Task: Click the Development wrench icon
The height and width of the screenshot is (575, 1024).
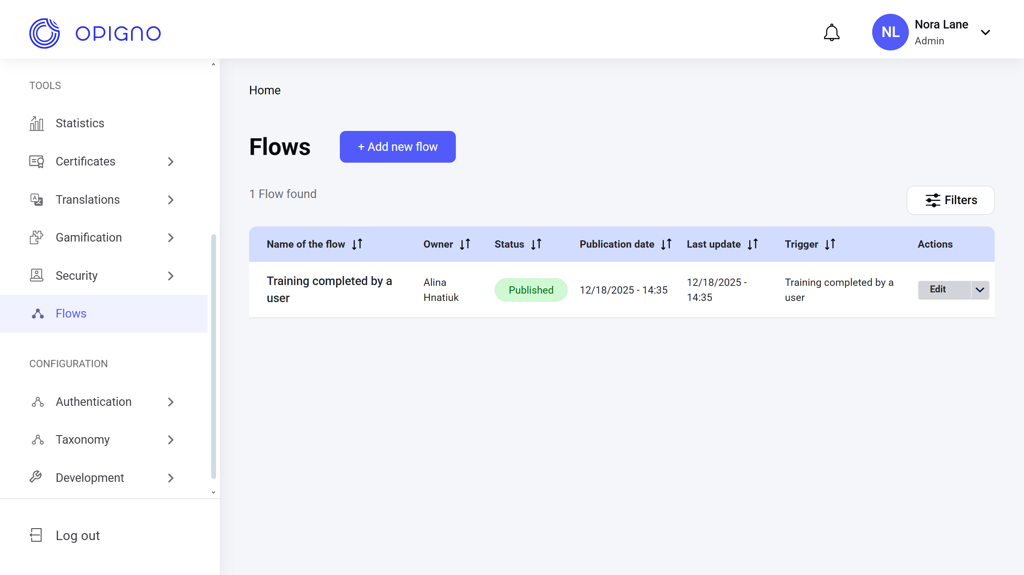Action: coord(36,477)
